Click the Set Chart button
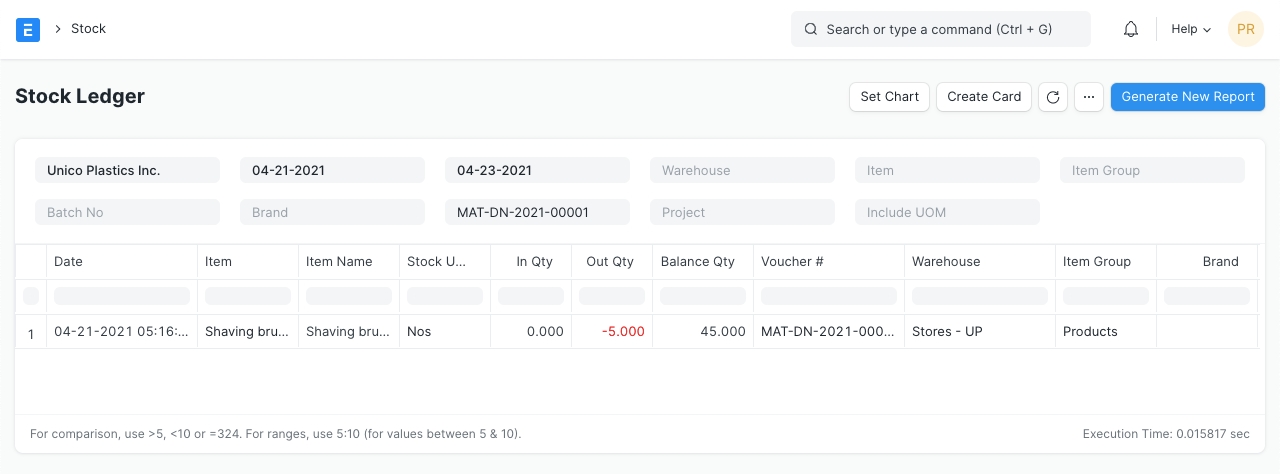The width and height of the screenshot is (1280, 474). pyautogui.click(x=889, y=97)
